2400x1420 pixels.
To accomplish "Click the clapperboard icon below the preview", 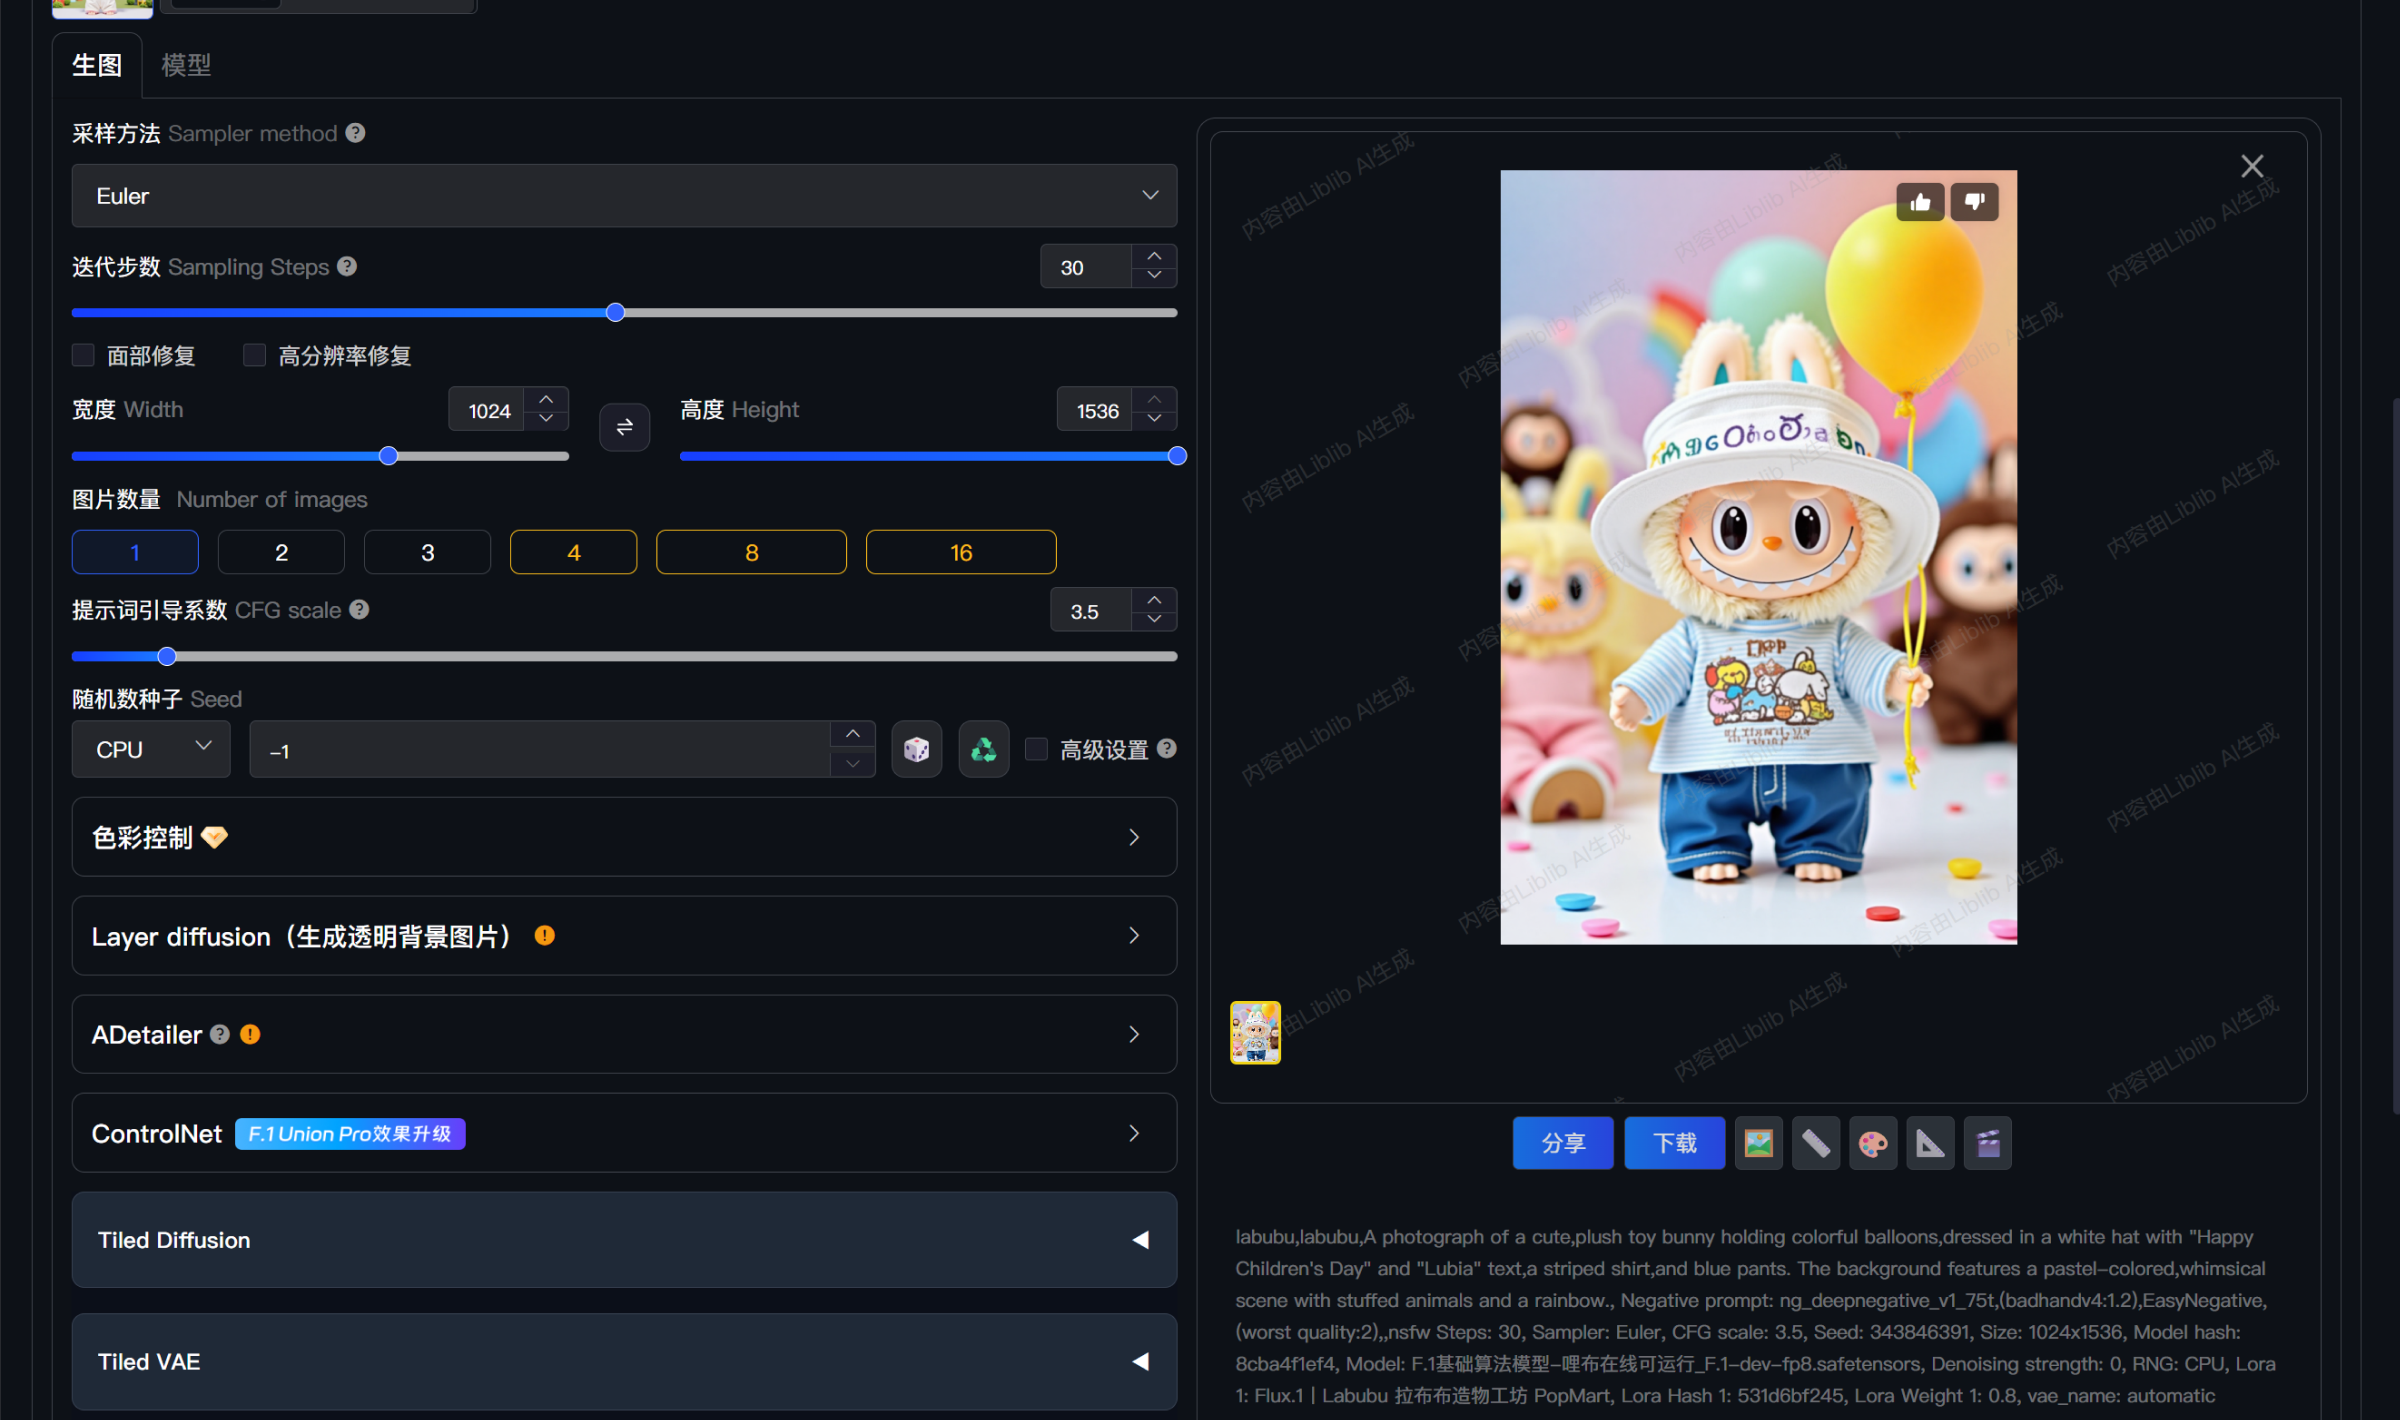I will point(1987,1143).
